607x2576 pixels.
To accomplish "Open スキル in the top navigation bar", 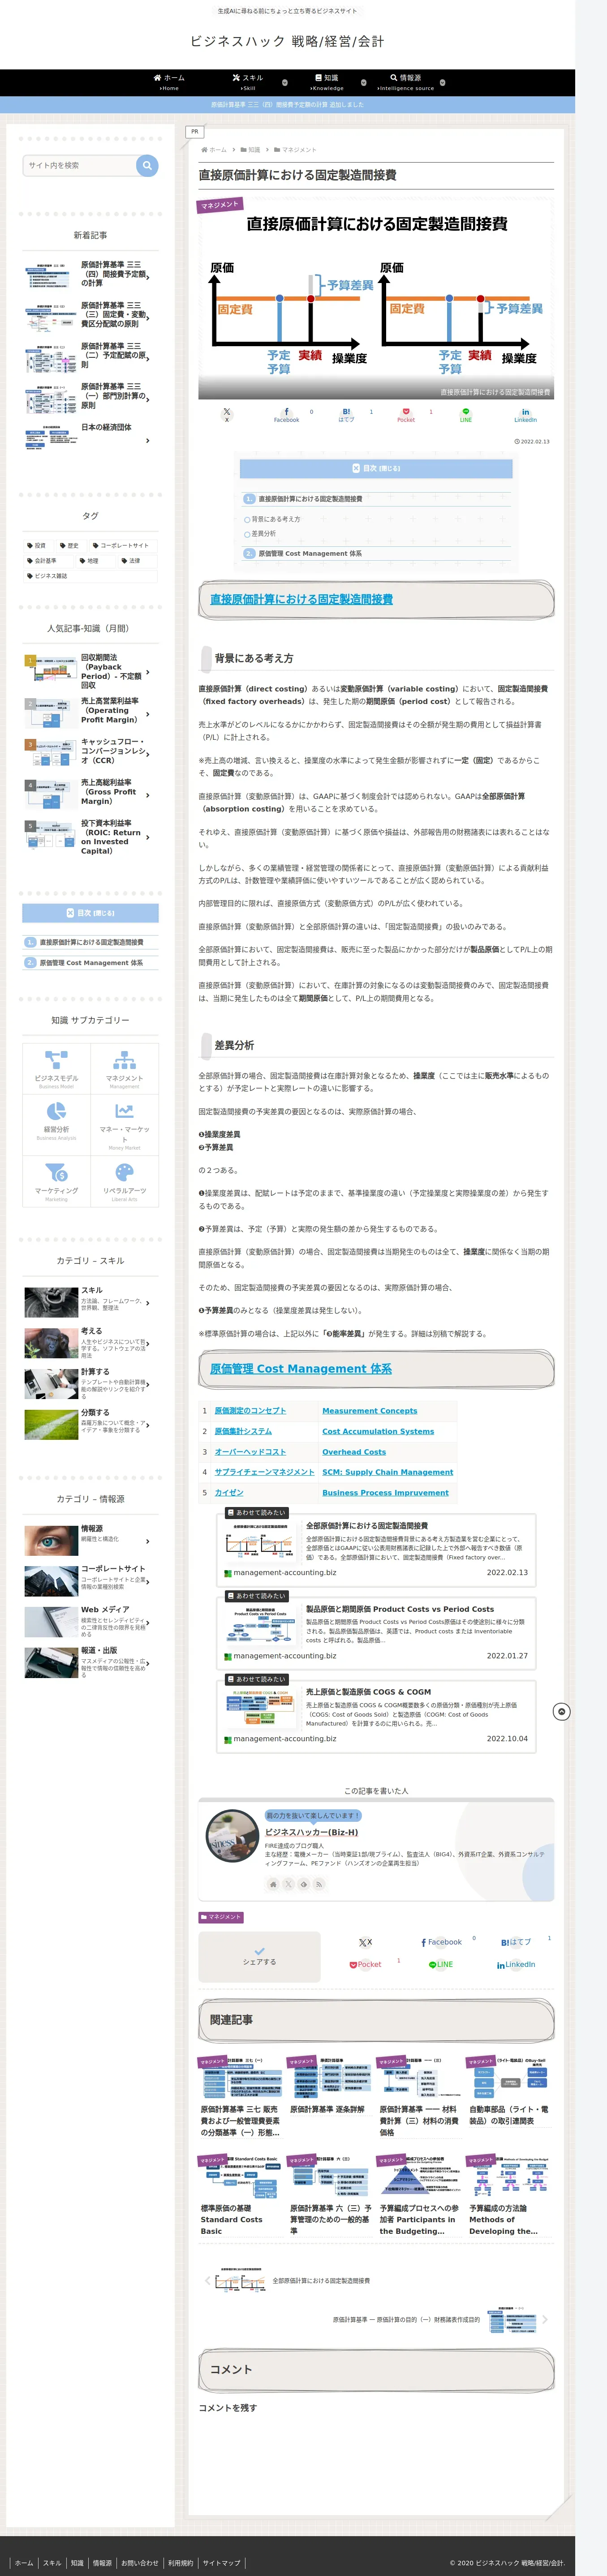I will point(248,82).
